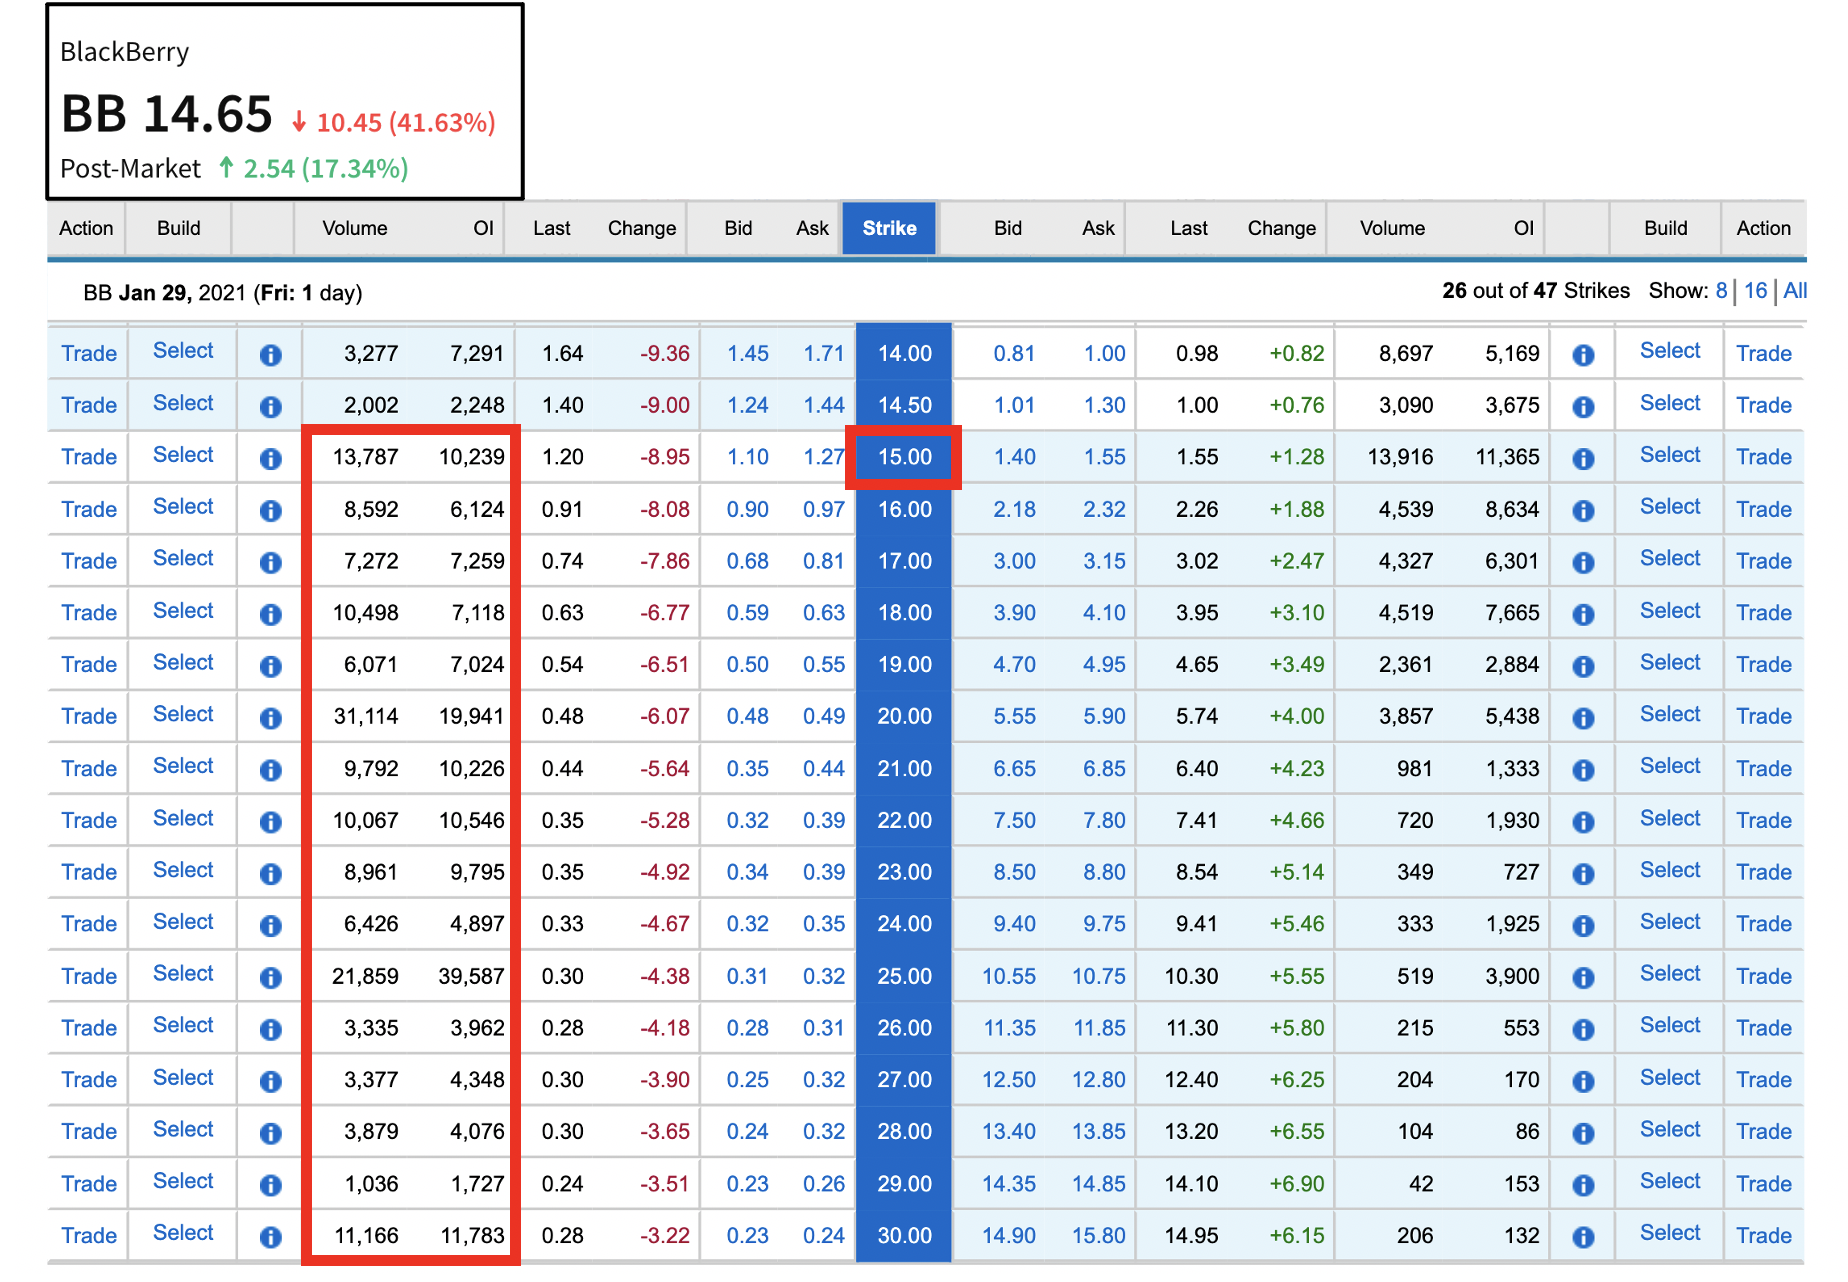The image size is (1848, 1282).
Task: Click call-side Volume column header
Action: (355, 228)
